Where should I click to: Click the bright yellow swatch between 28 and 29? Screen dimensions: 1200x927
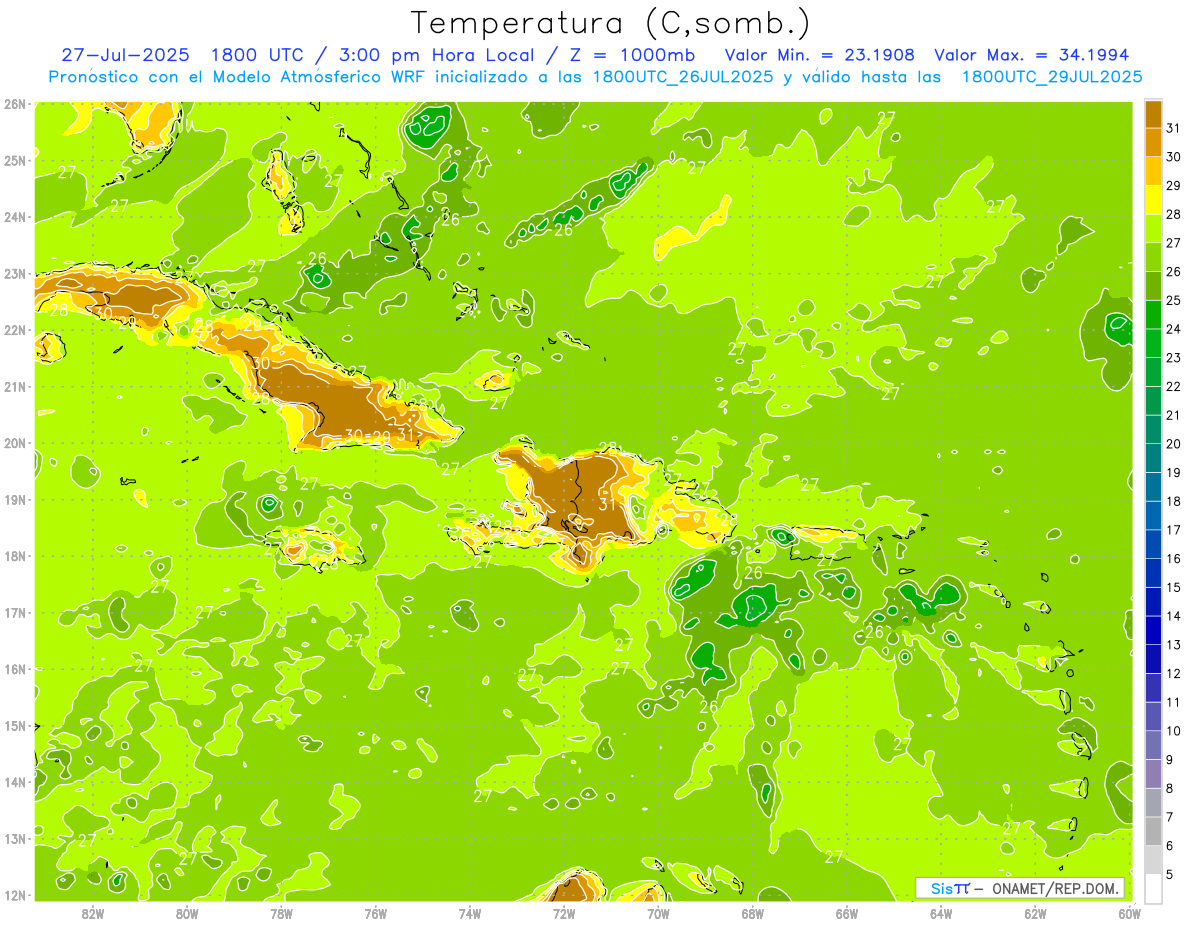coord(1154,200)
